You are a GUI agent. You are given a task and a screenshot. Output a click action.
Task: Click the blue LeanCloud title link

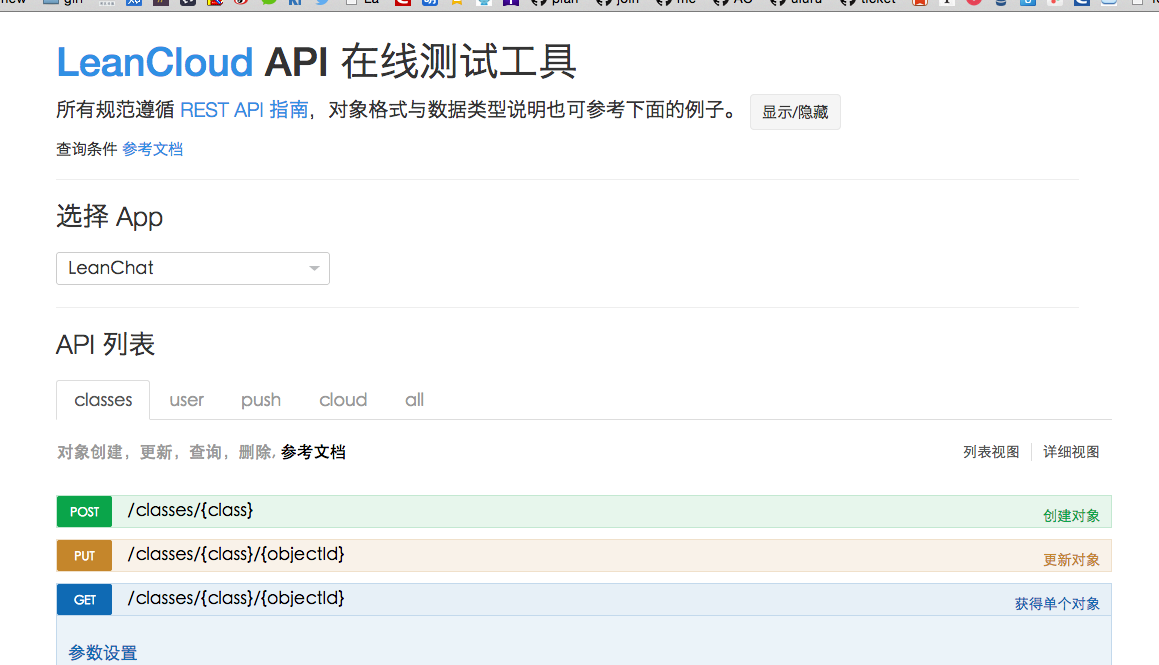[155, 62]
